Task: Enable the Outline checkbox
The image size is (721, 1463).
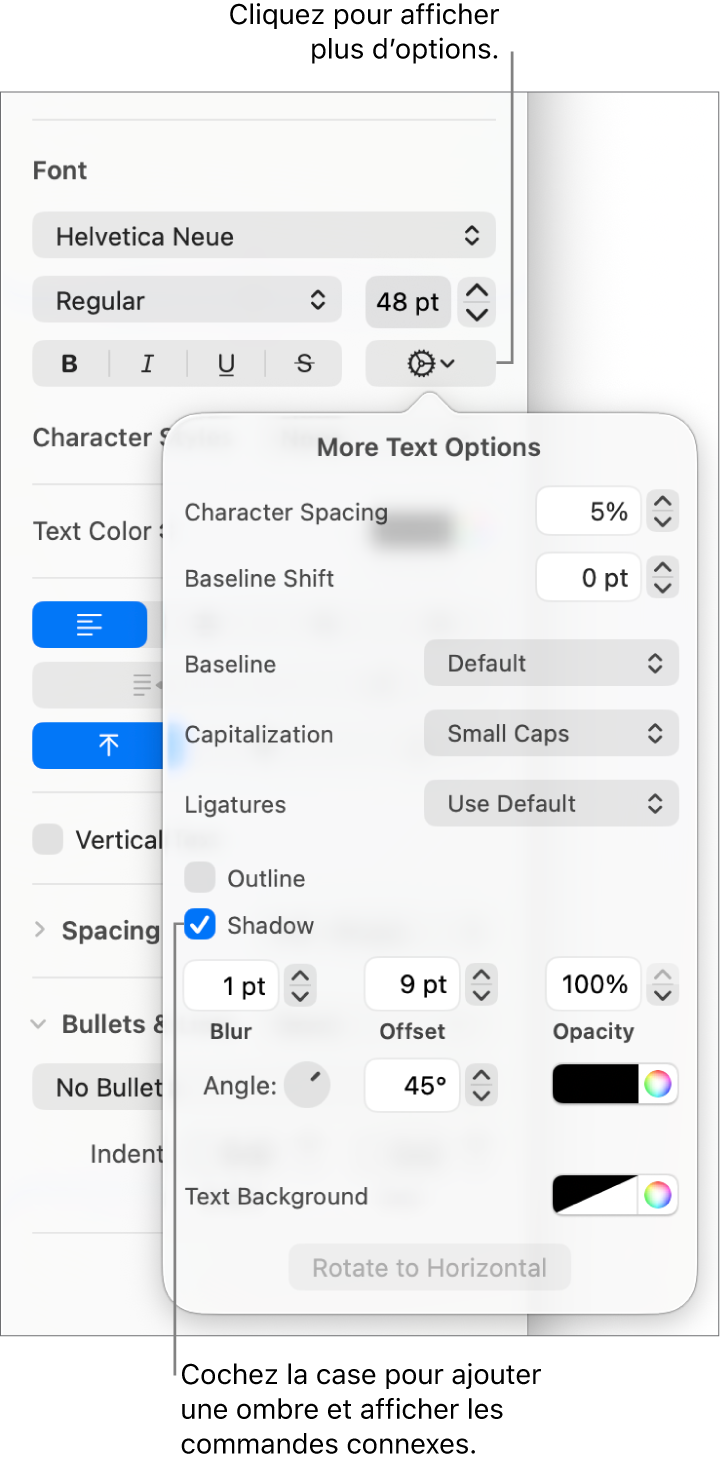Action: click(199, 878)
